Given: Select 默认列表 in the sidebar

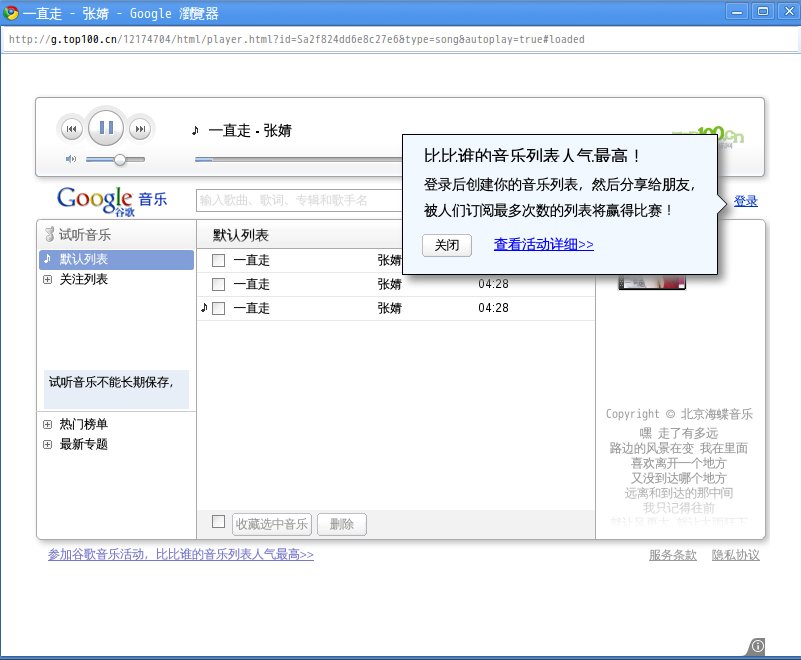Looking at the screenshot, I should [116, 260].
